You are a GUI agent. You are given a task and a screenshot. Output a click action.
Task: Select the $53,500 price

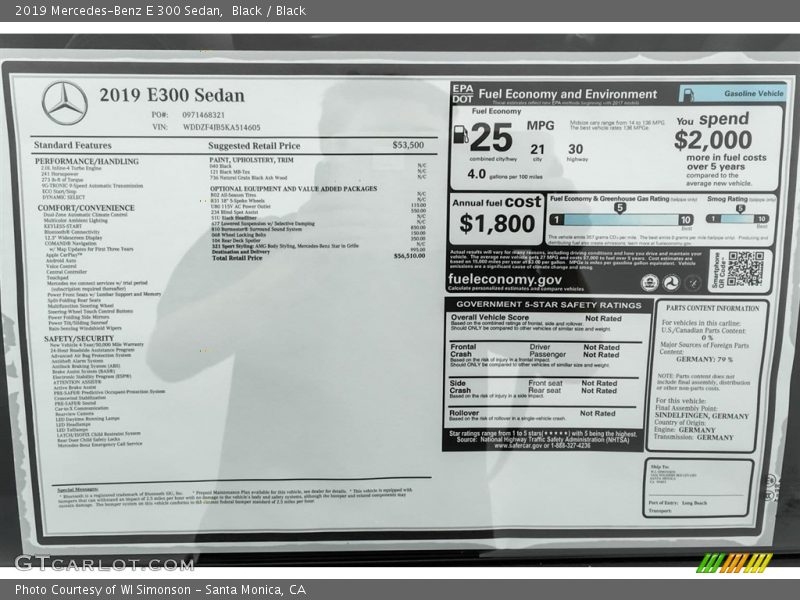point(408,145)
